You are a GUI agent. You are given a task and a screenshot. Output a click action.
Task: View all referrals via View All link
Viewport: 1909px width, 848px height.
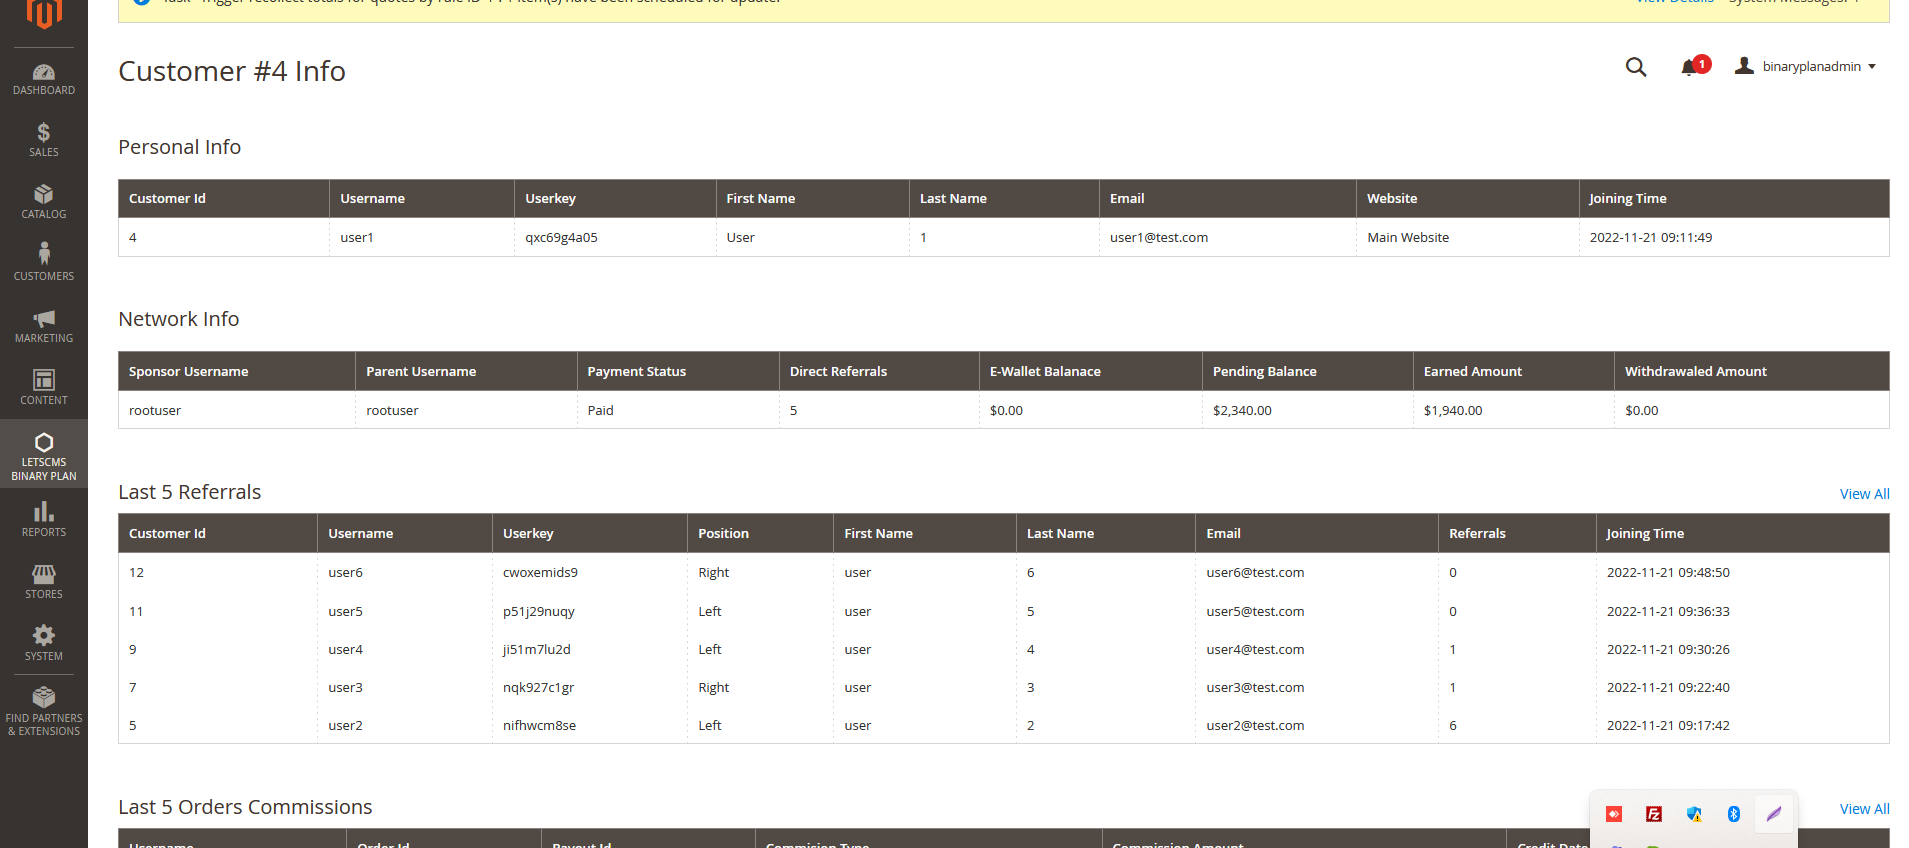1864,494
